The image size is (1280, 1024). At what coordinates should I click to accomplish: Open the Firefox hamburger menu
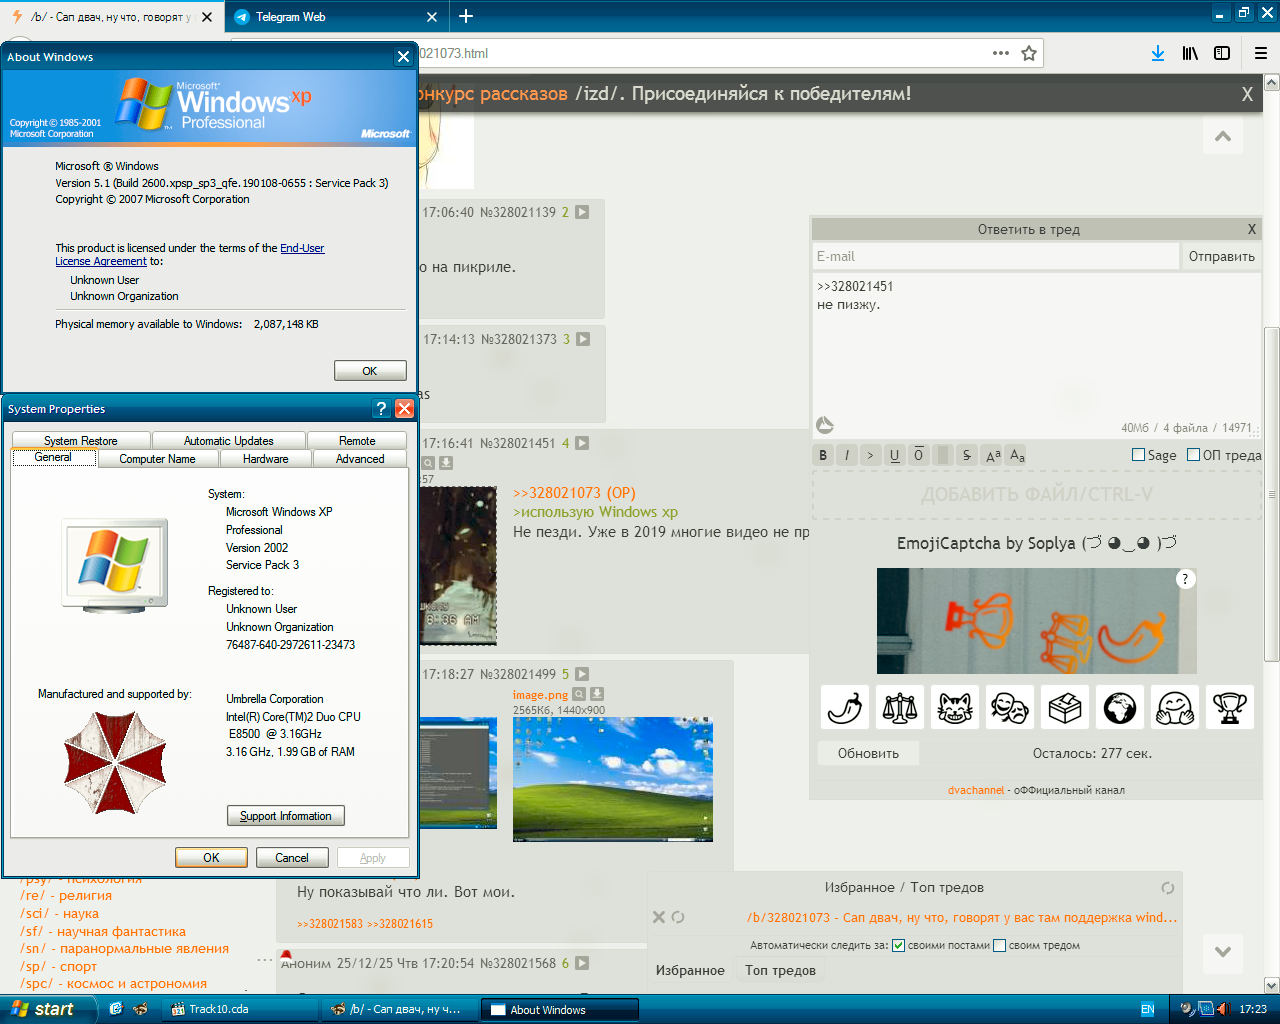1261,53
